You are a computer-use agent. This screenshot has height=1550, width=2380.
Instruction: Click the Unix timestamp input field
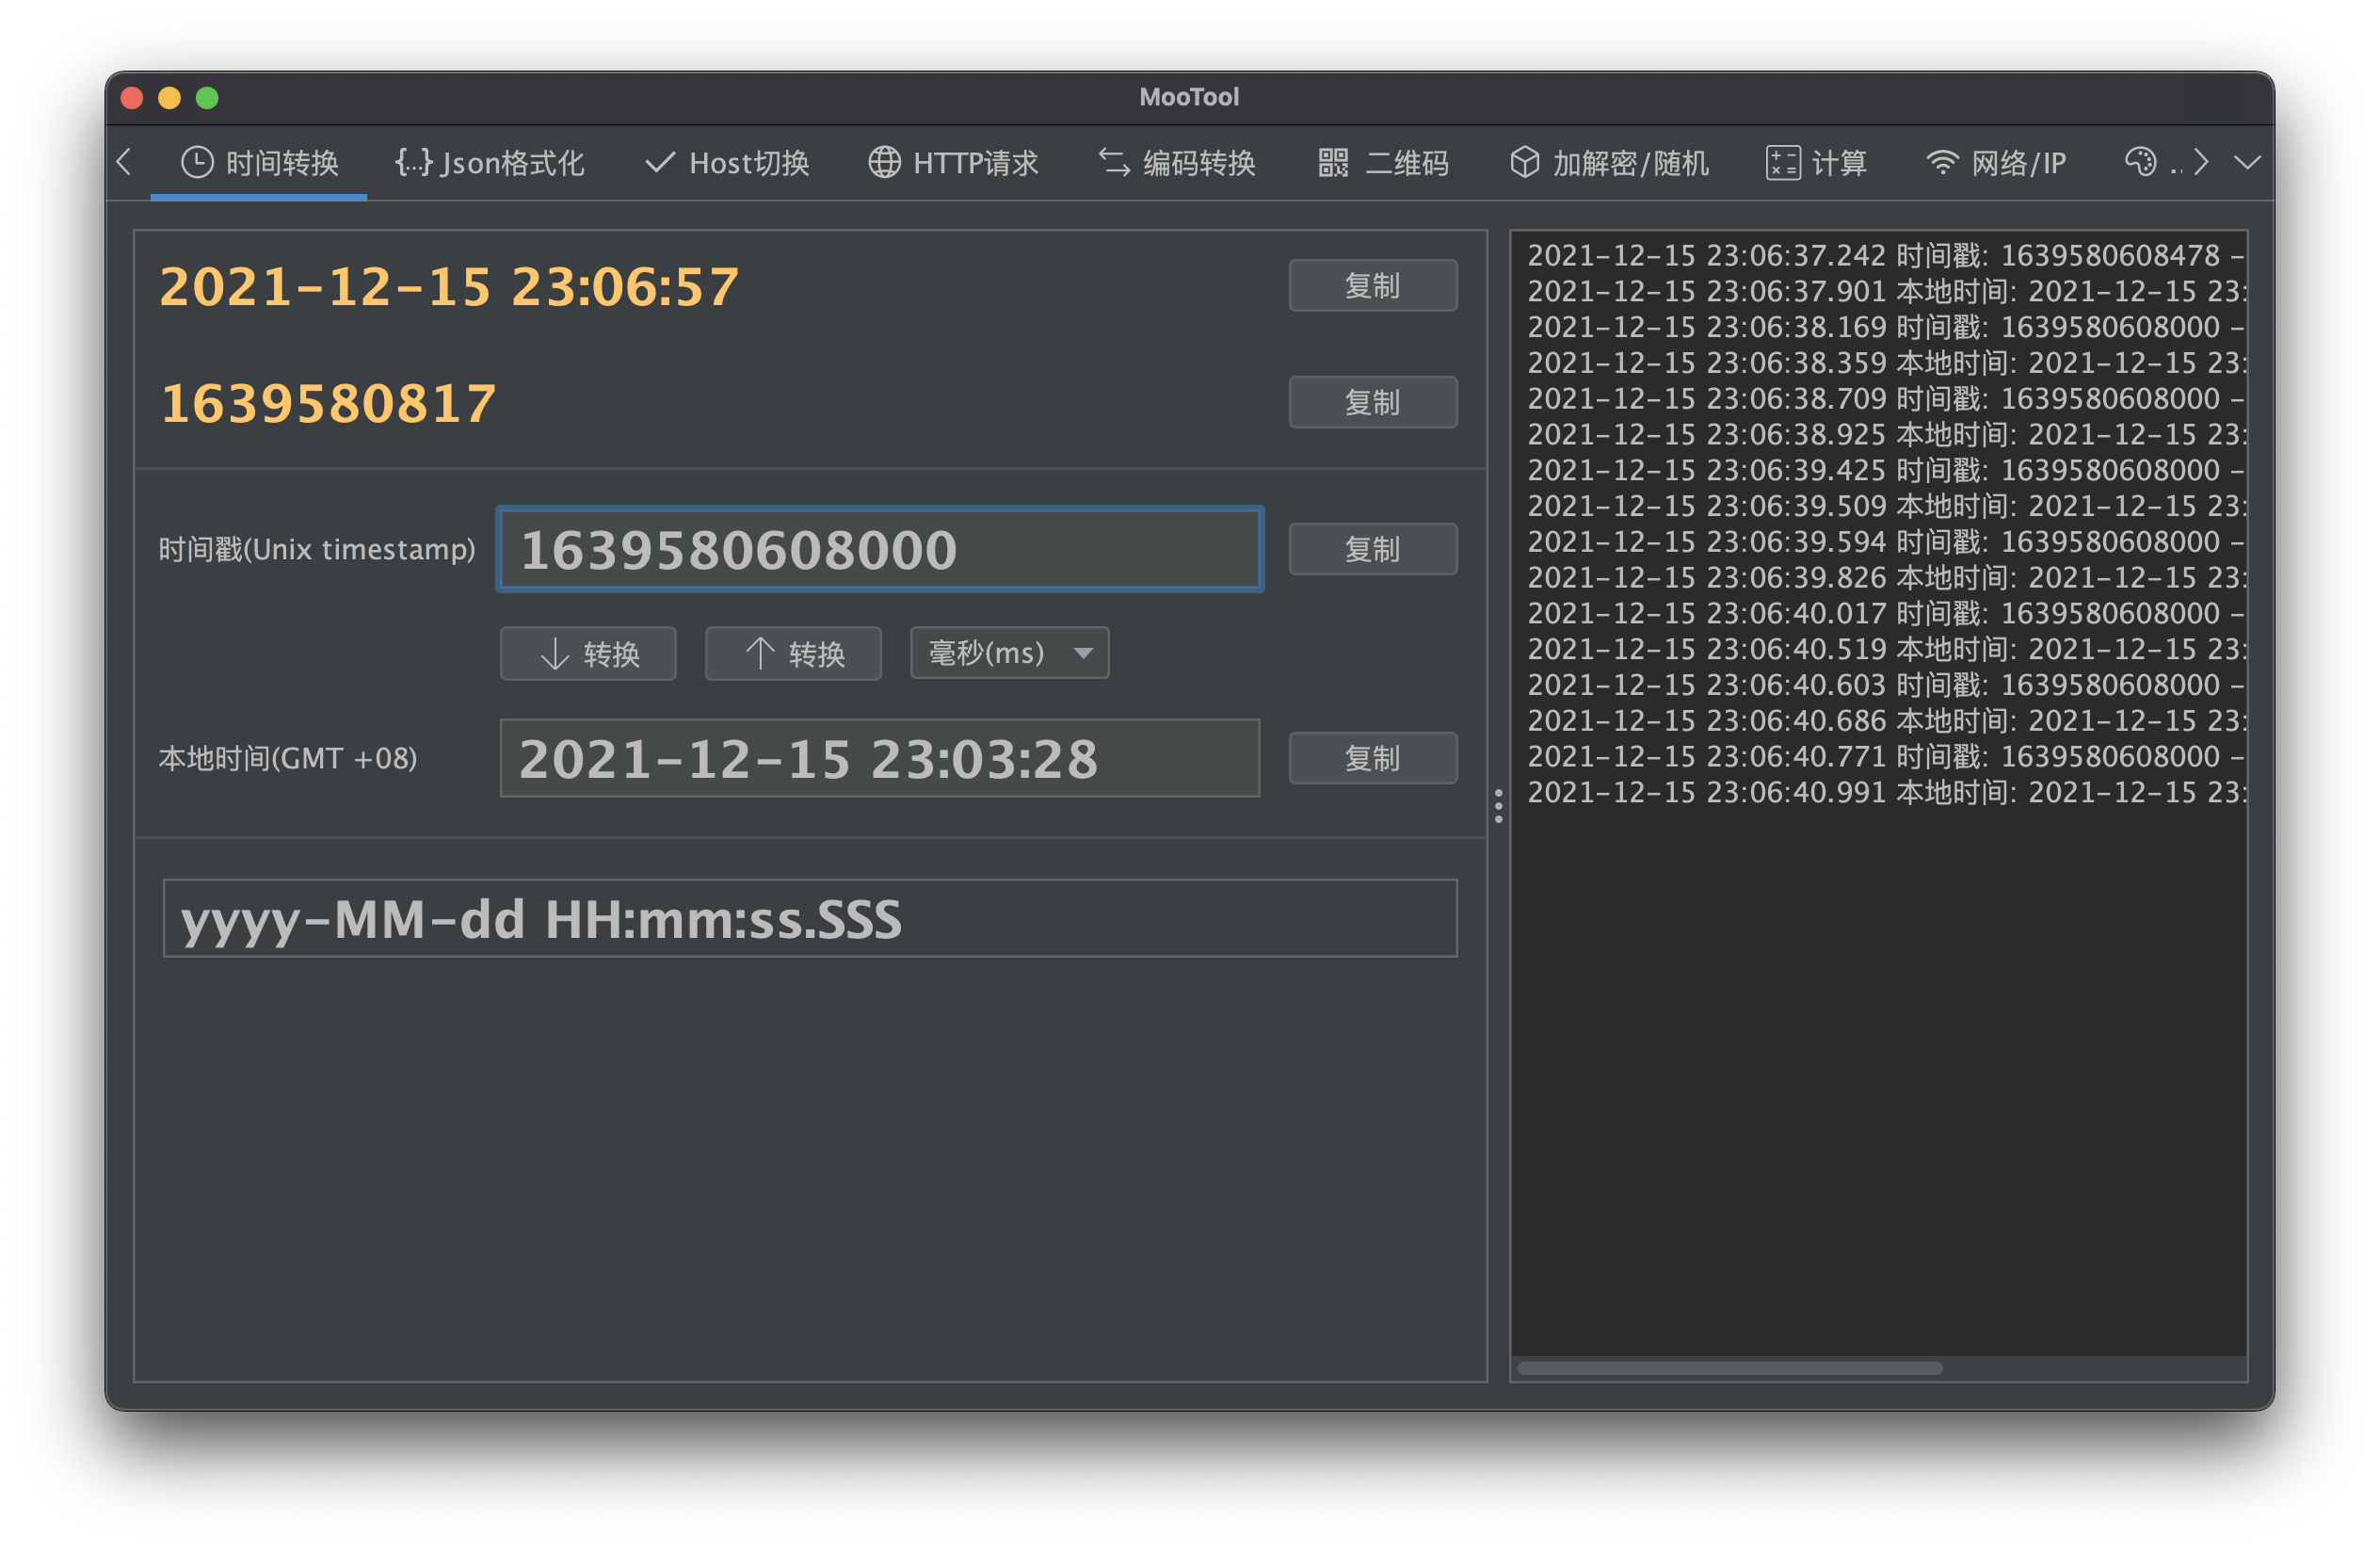(x=879, y=549)
